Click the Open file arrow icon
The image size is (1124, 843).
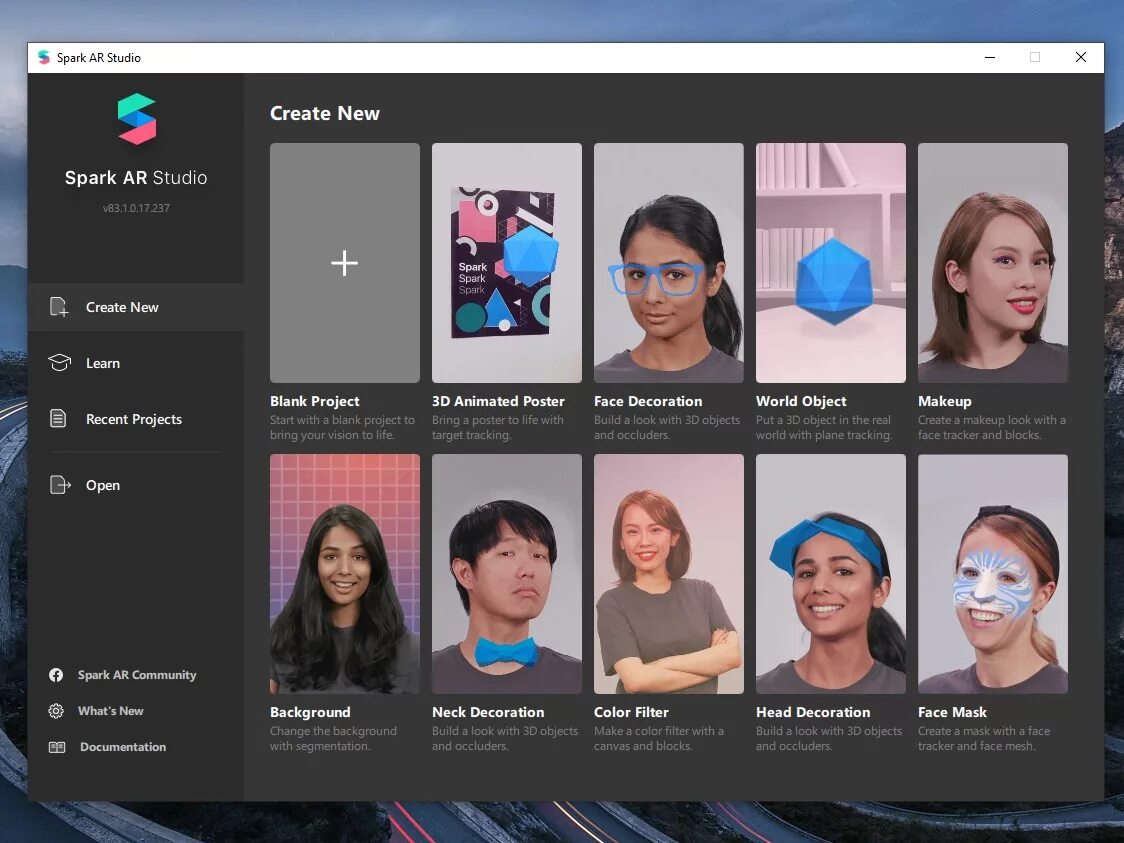(60, 485)
